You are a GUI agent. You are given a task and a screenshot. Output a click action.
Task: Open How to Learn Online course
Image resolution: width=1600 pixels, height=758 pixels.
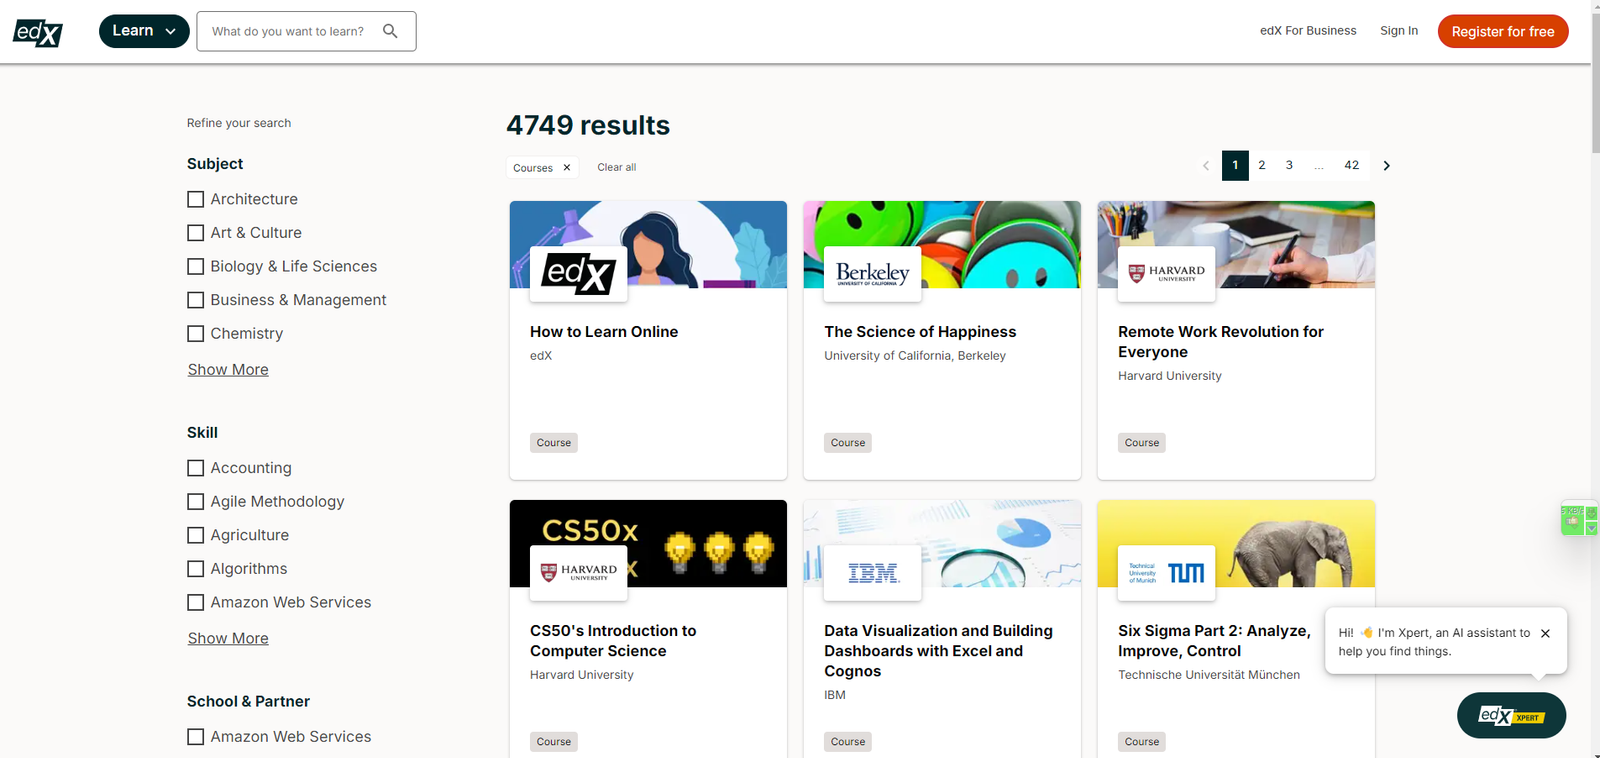pyautogui.click(x=604, y=332)
